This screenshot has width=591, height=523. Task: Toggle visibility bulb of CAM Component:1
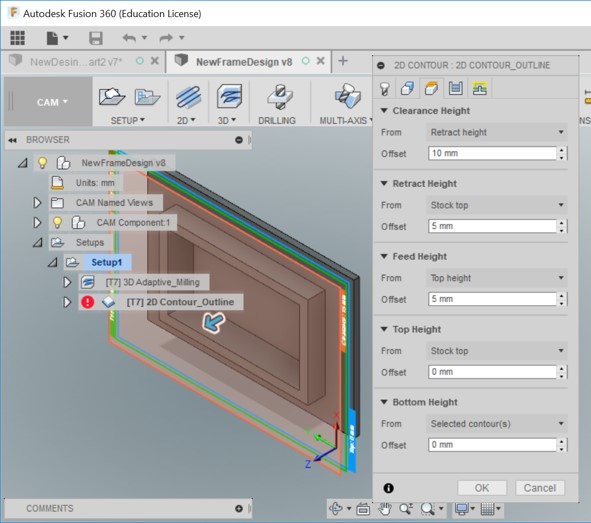57,223
